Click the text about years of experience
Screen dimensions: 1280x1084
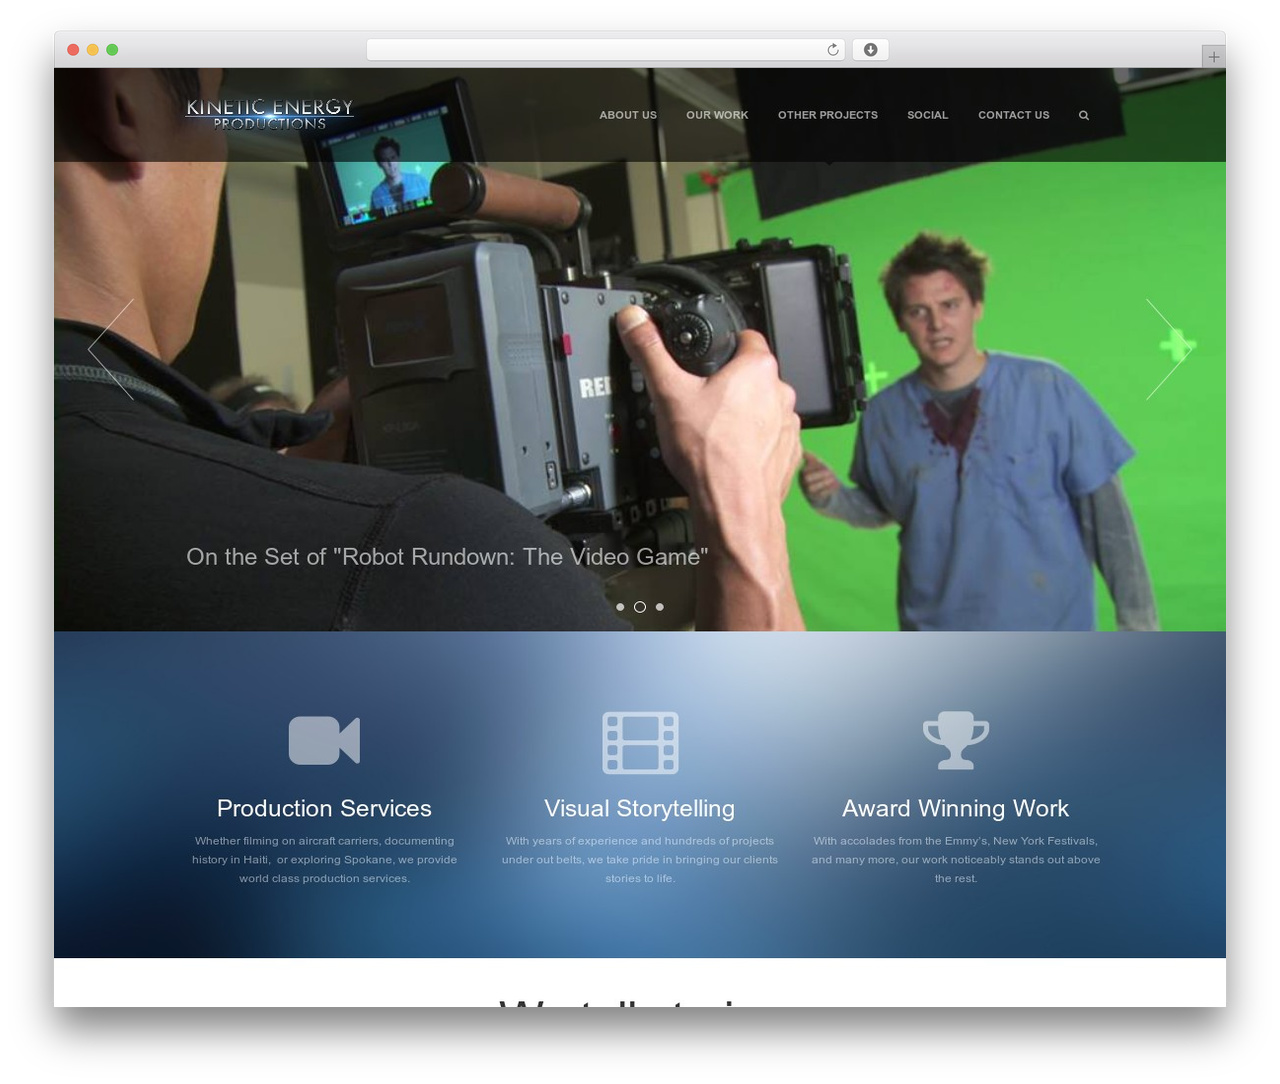640,860
